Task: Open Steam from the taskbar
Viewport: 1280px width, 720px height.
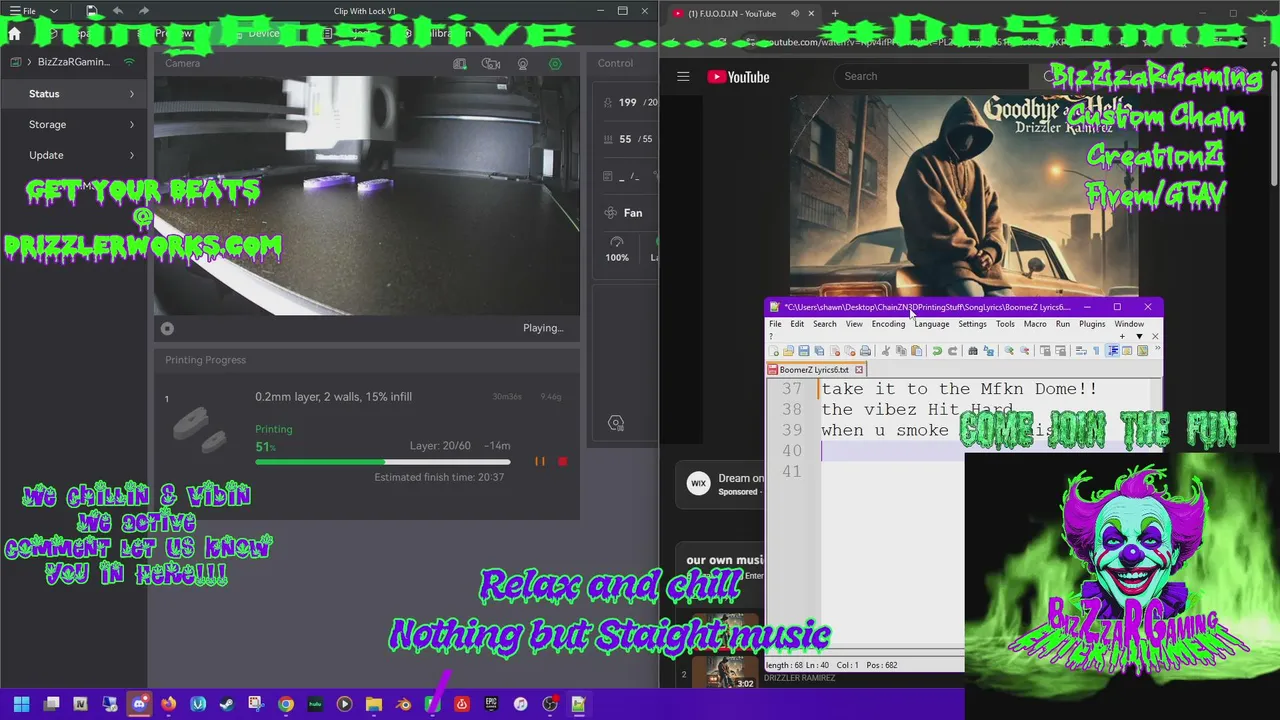Action: [x=227, y=704]
